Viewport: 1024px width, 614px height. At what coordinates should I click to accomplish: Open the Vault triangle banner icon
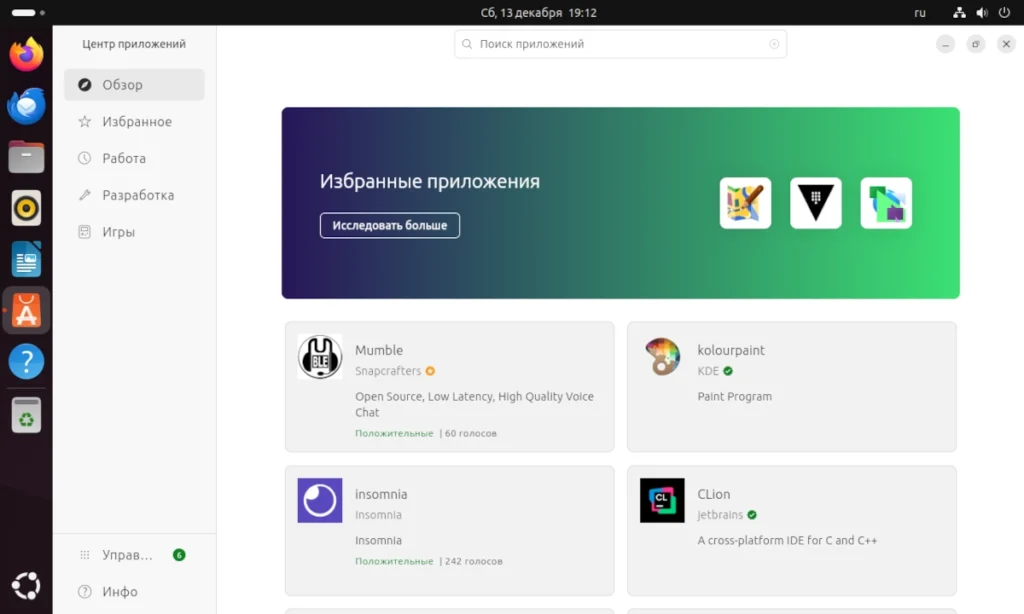(x=816, y=203)
